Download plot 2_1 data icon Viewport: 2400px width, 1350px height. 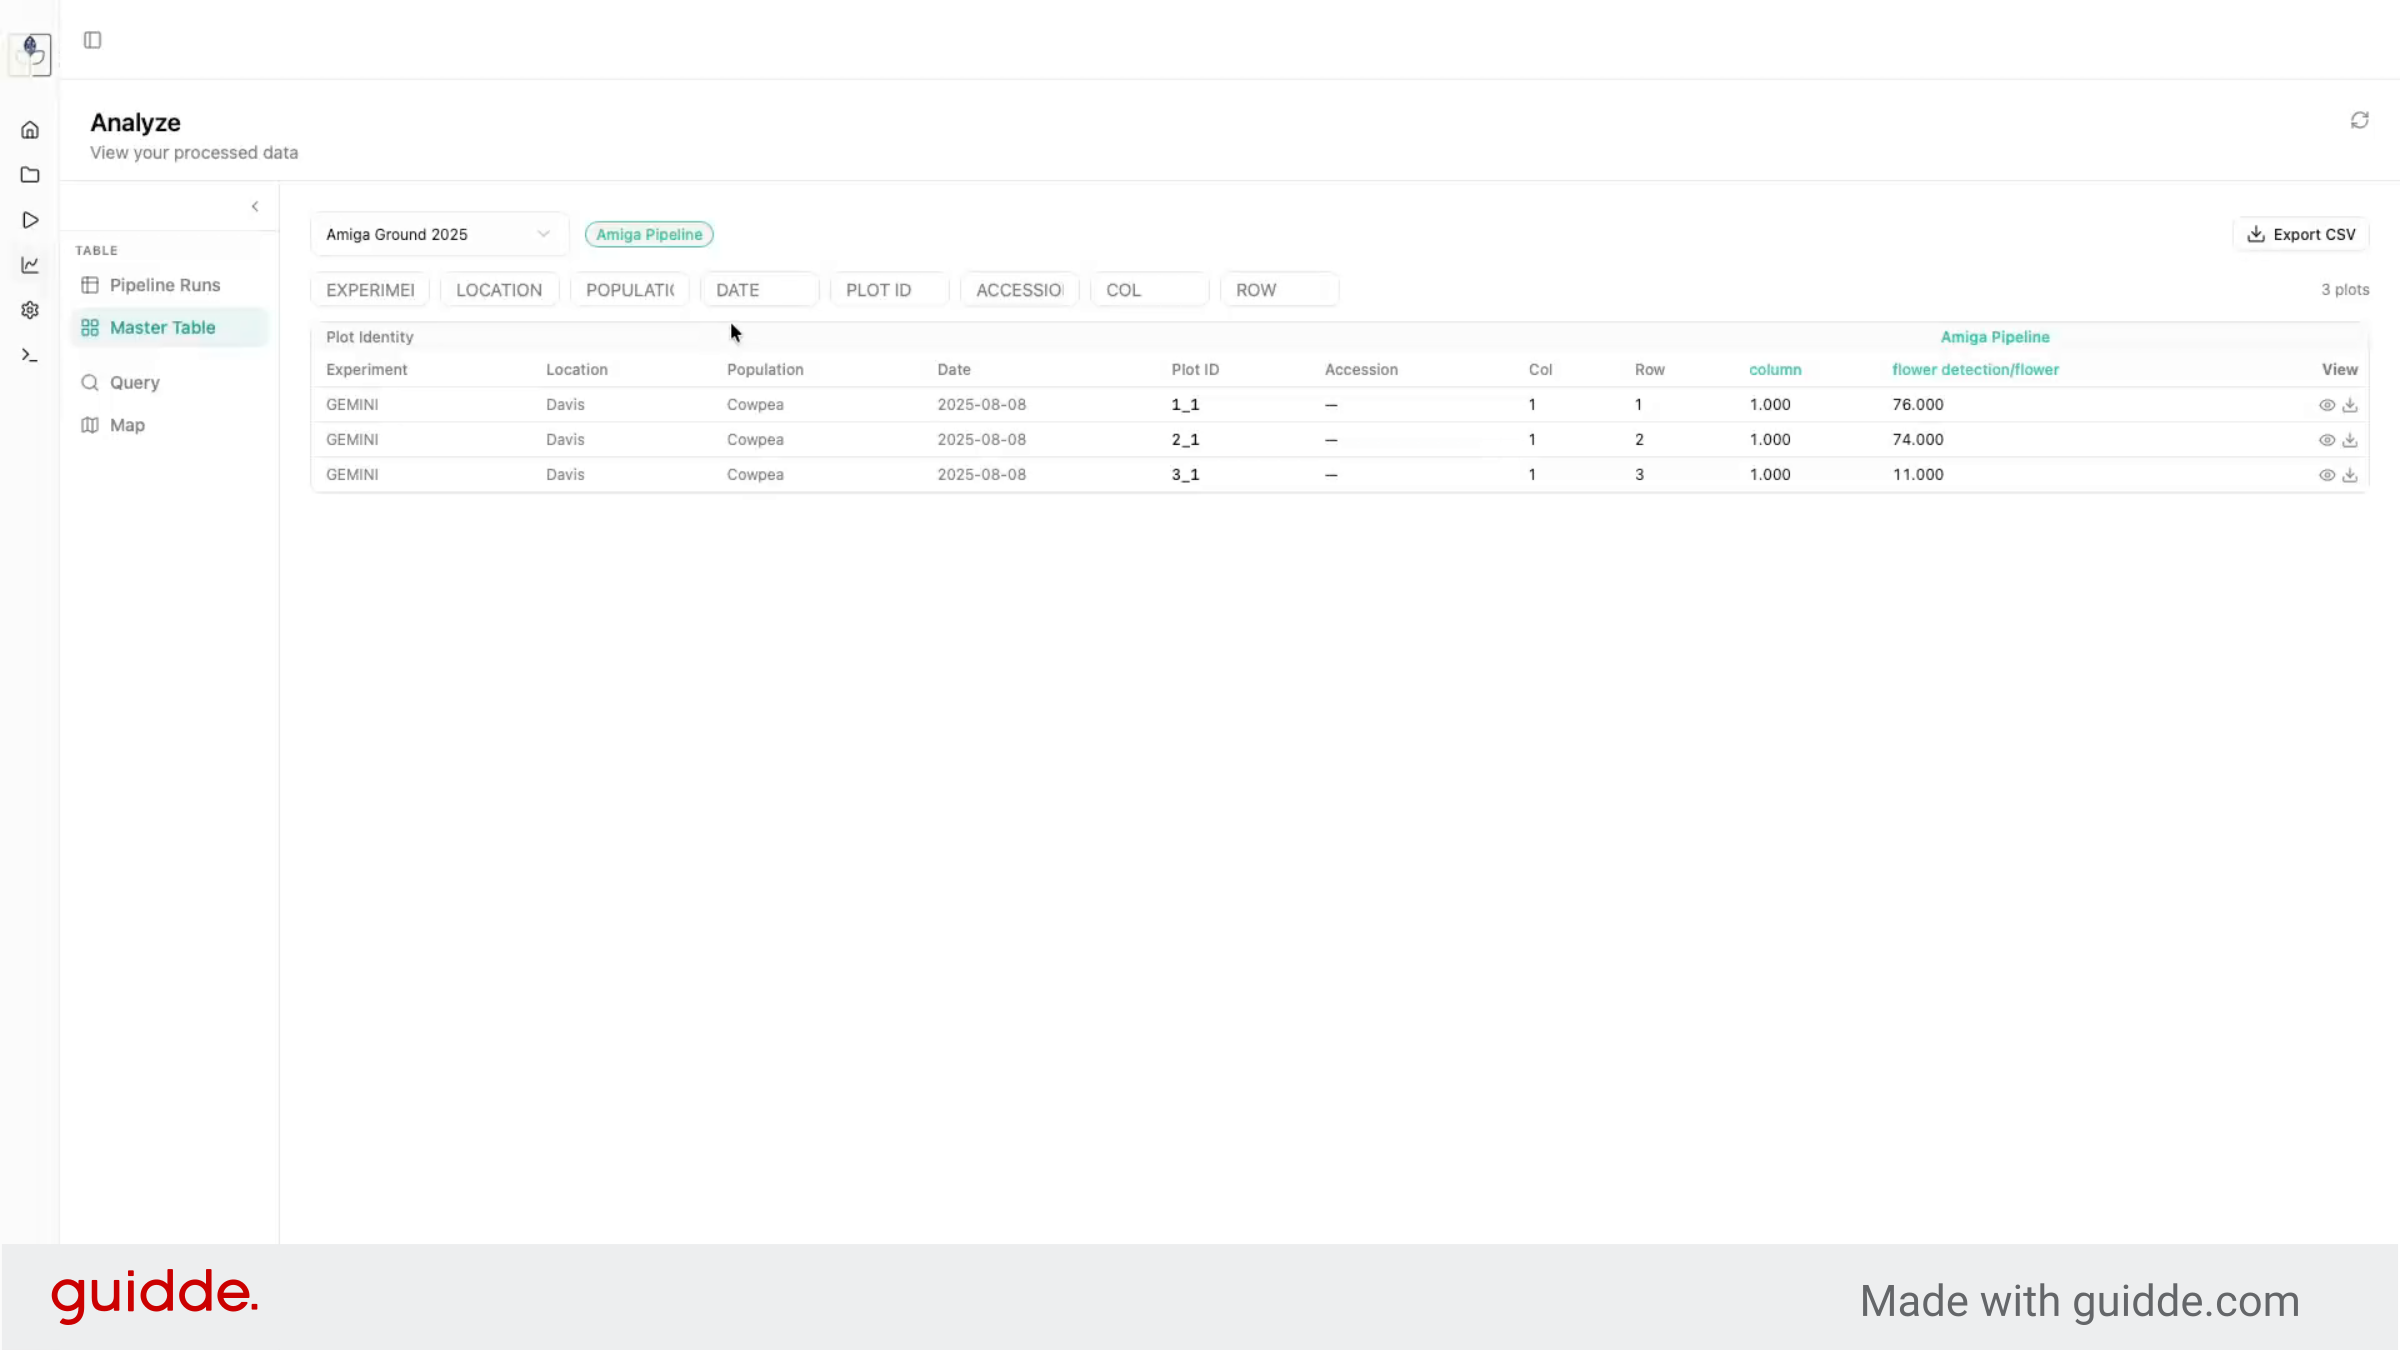click(x=2350, y=440)
